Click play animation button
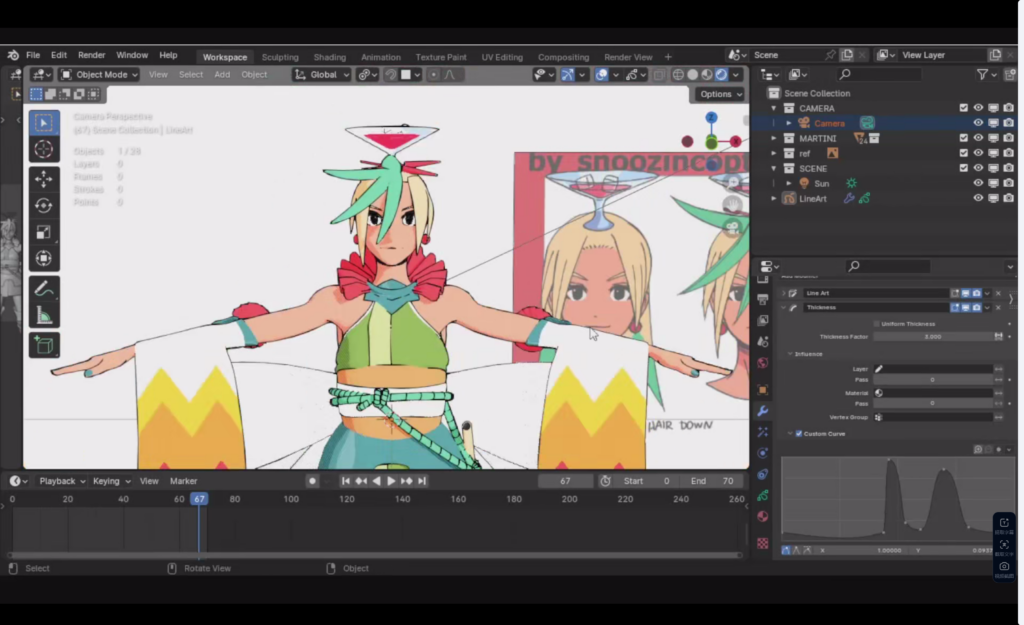The height and width of the screenshot is (625, 1024). tap(391, 481)
